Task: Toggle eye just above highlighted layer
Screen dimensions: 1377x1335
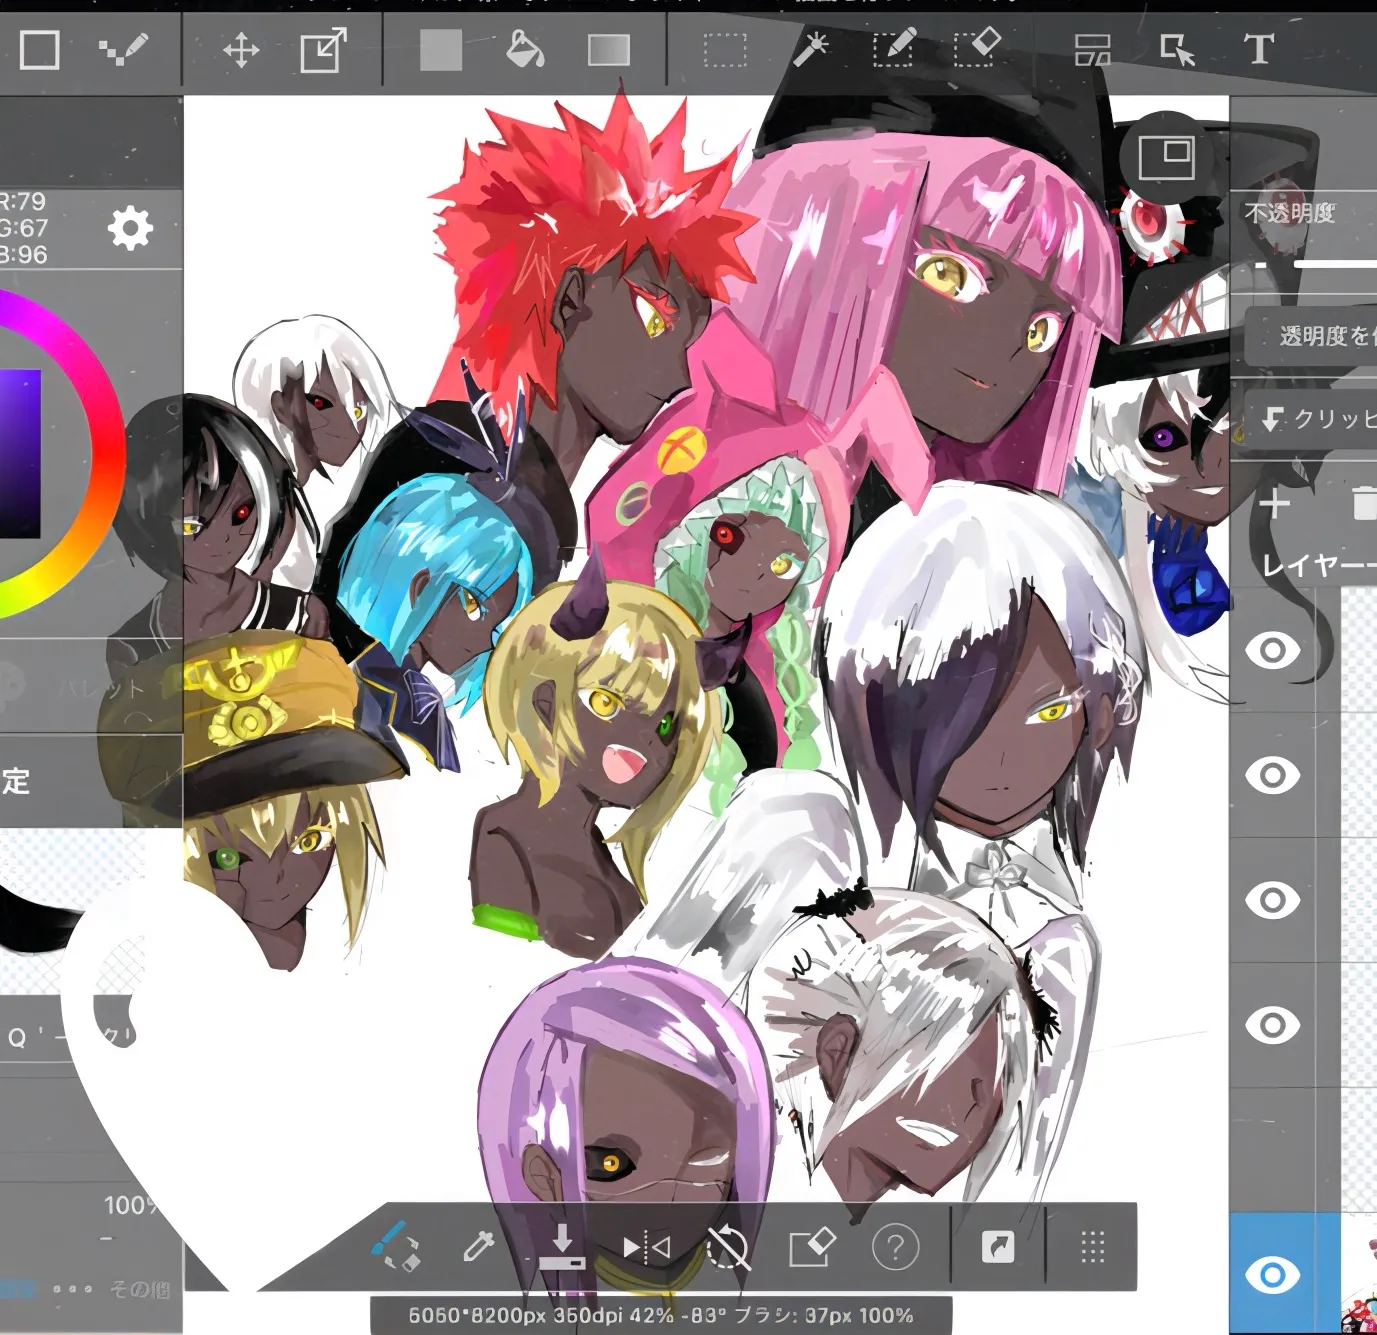Action: pos(1272,1025)
